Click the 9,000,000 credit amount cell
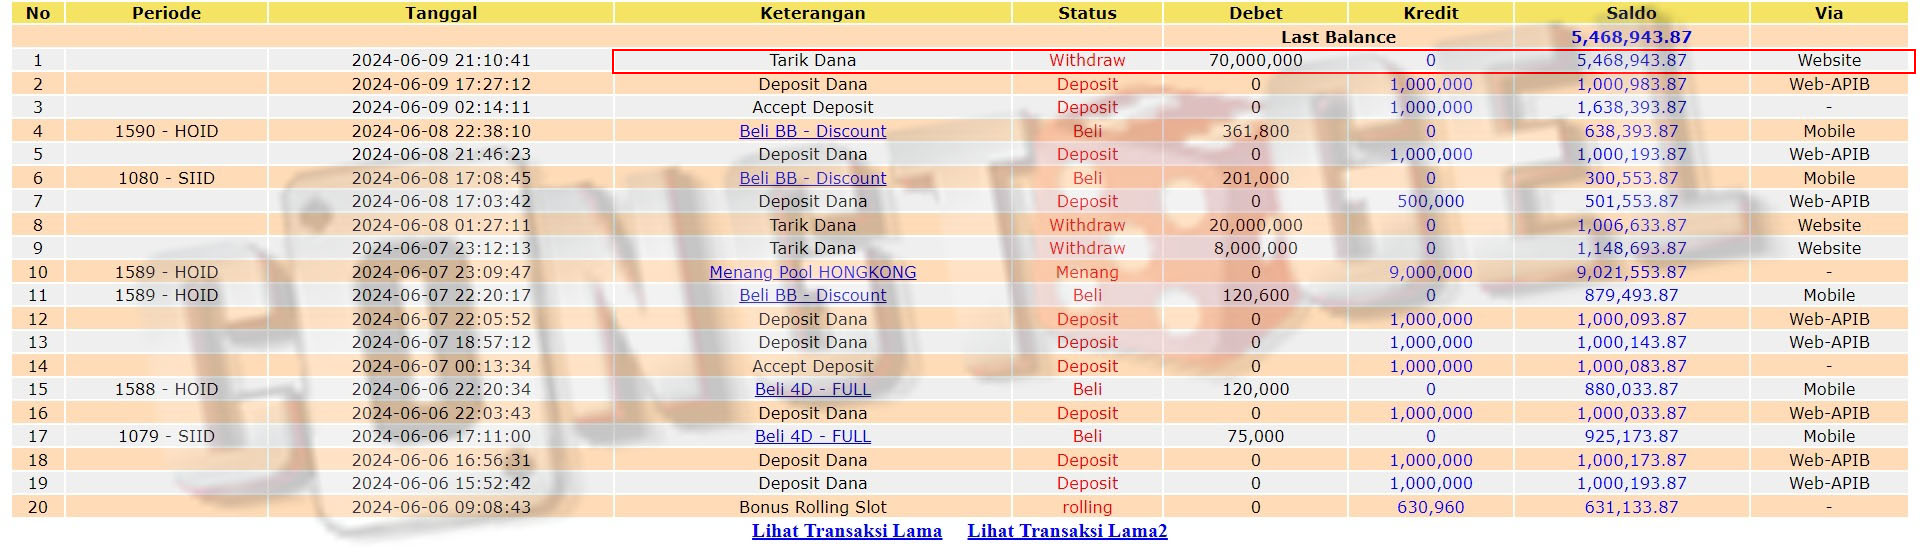 1430,272
